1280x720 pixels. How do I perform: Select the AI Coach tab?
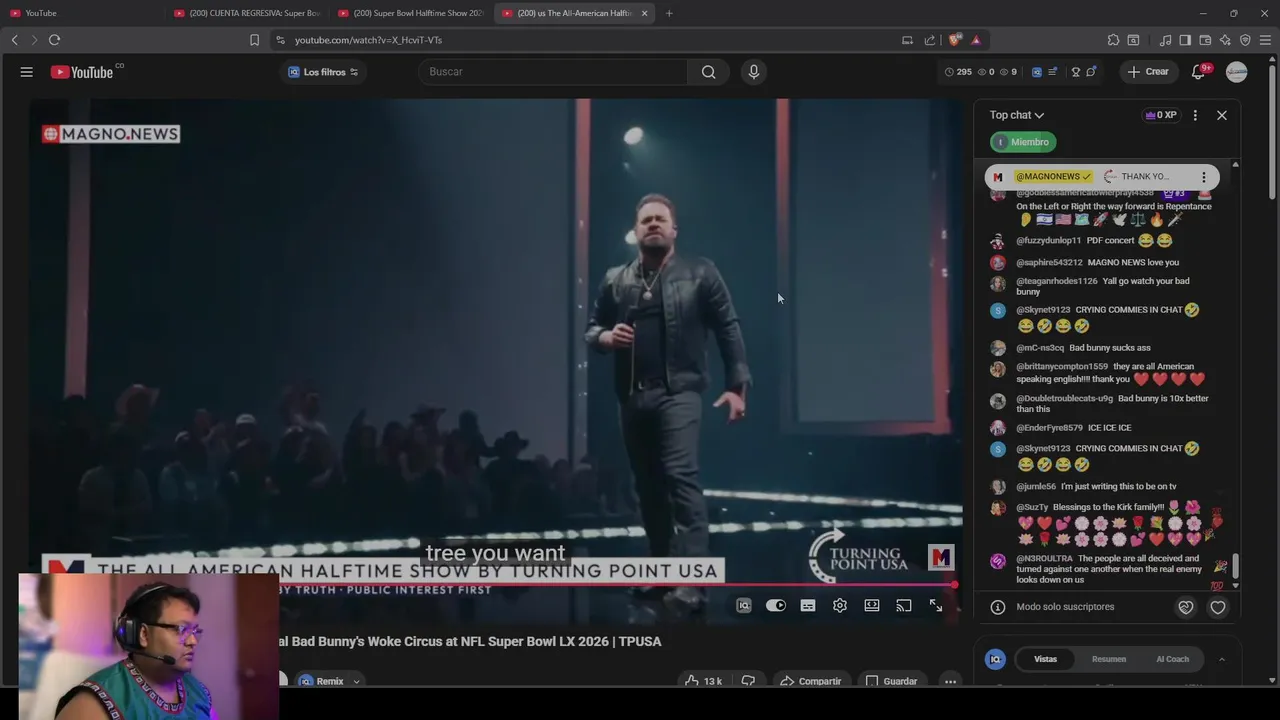(1172, 659)
